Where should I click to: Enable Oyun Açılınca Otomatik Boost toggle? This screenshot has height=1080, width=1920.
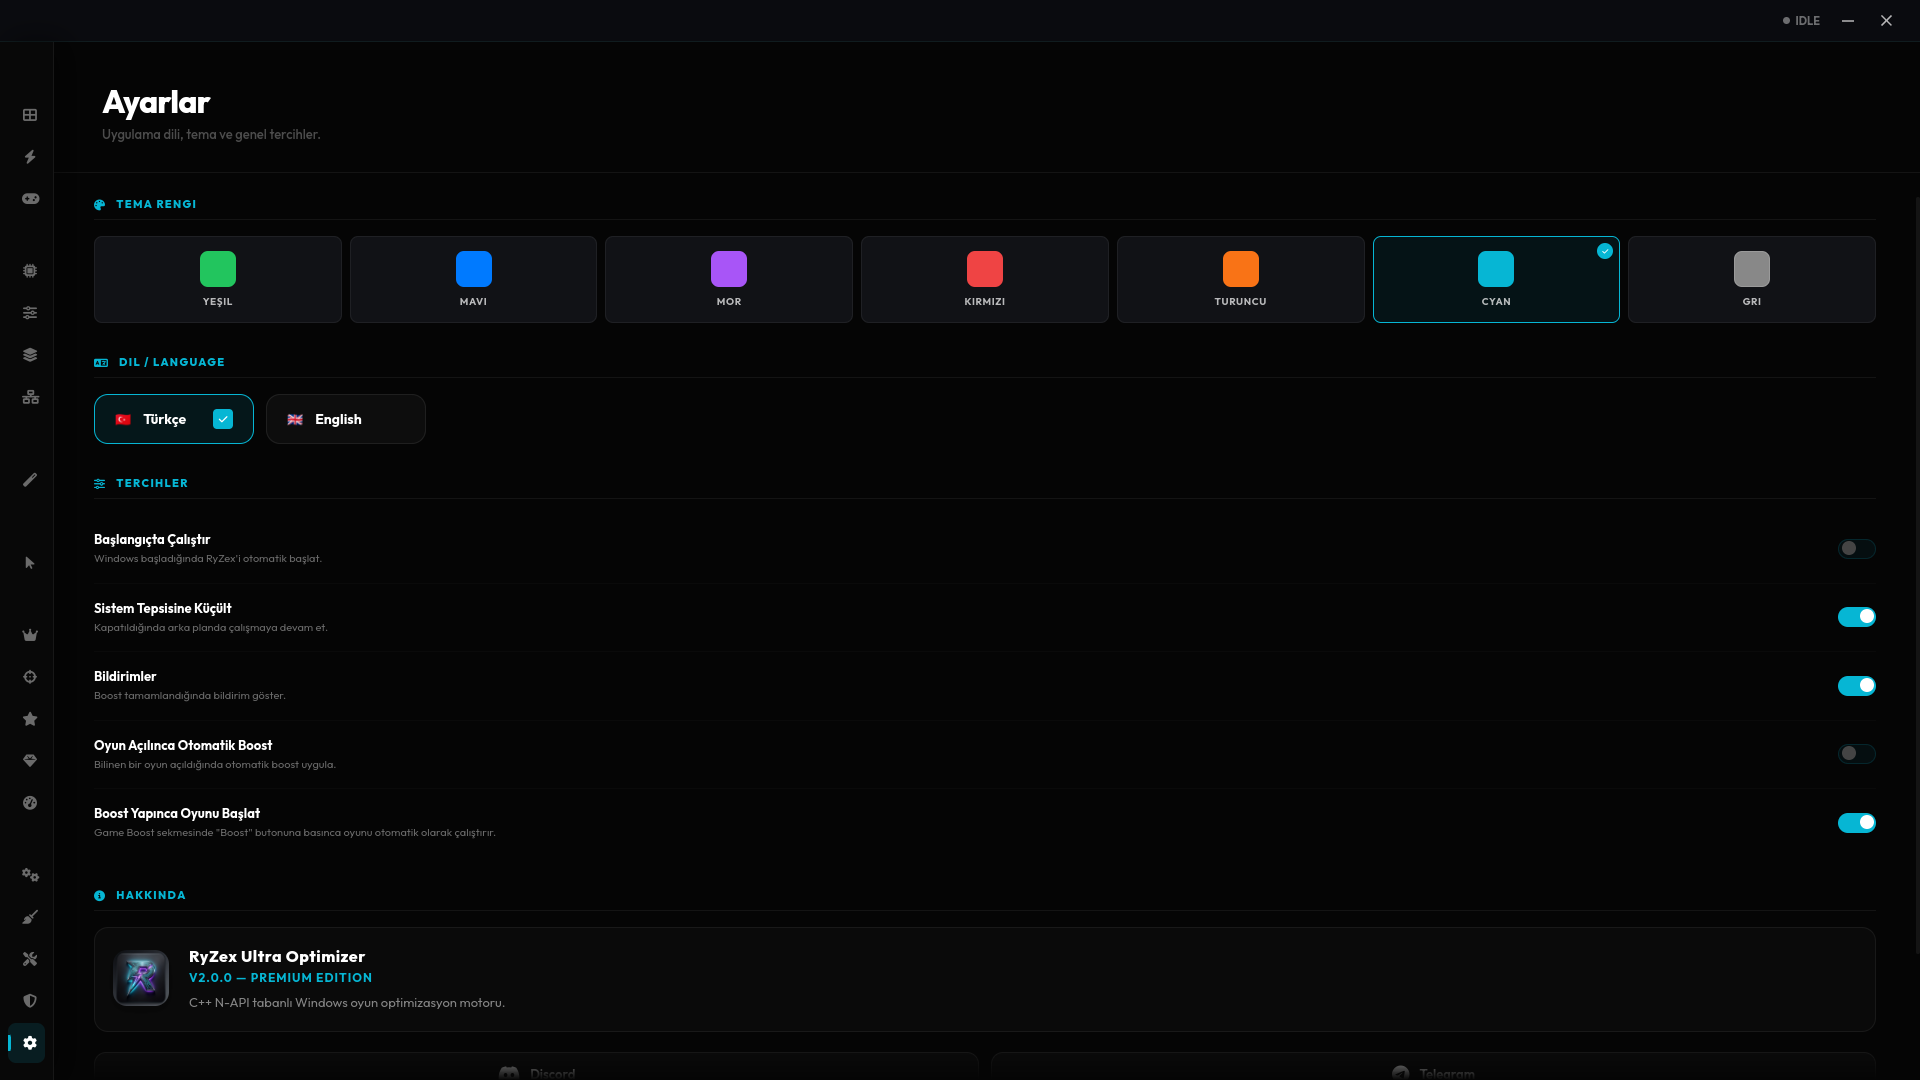[1856, 754]
